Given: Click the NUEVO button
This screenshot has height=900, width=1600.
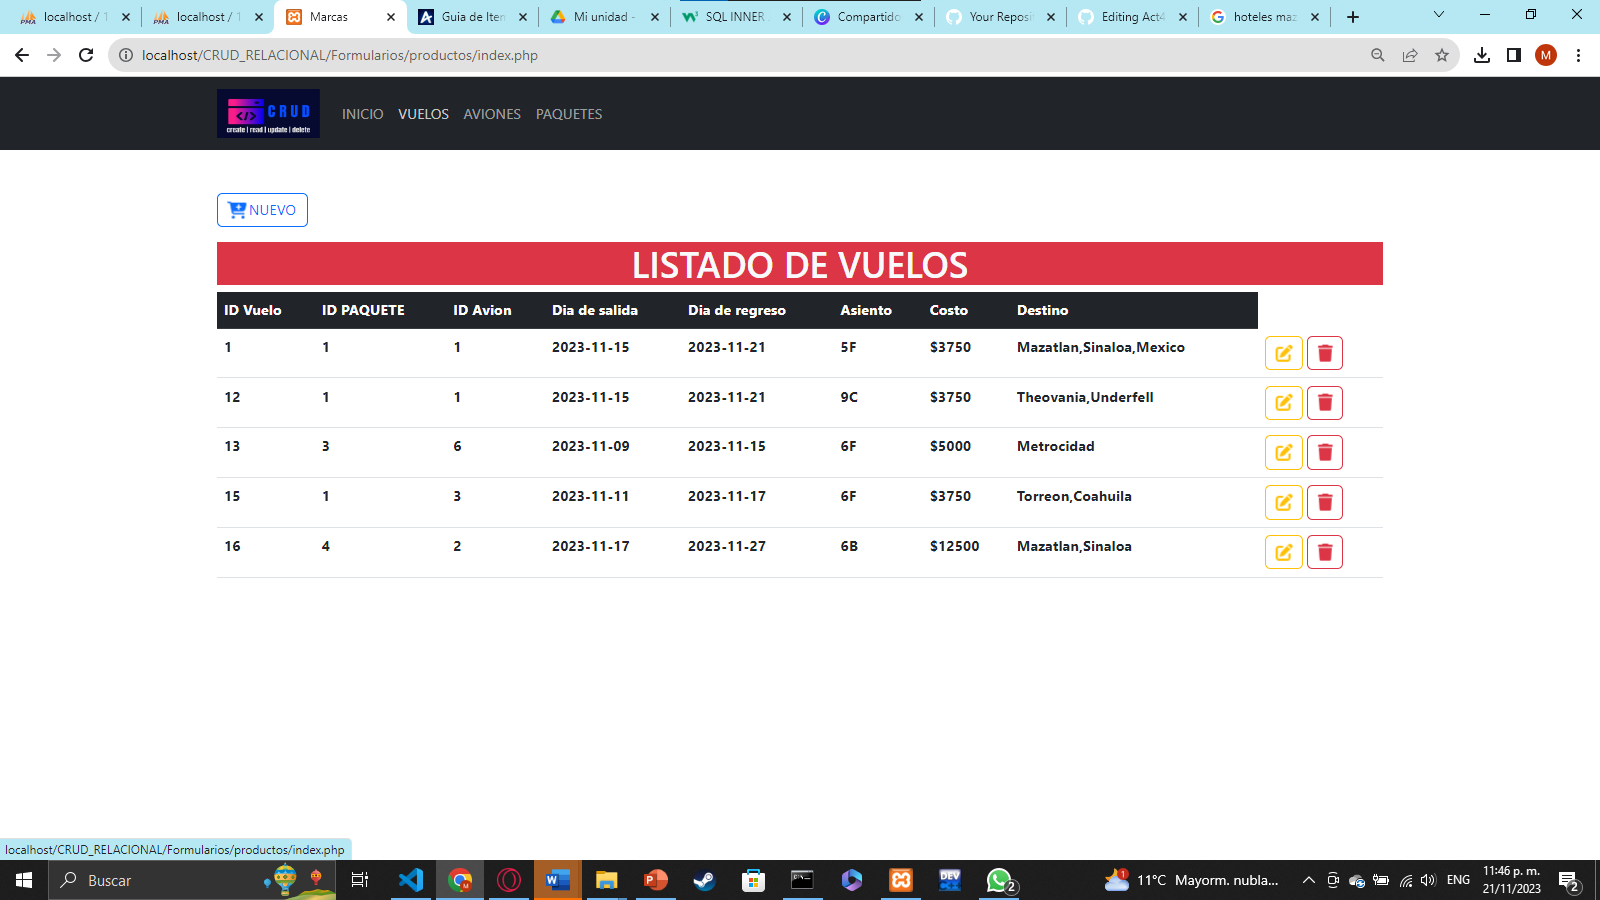Looking at the screenshot, I should pyautogui.click(x=262, y=210).
